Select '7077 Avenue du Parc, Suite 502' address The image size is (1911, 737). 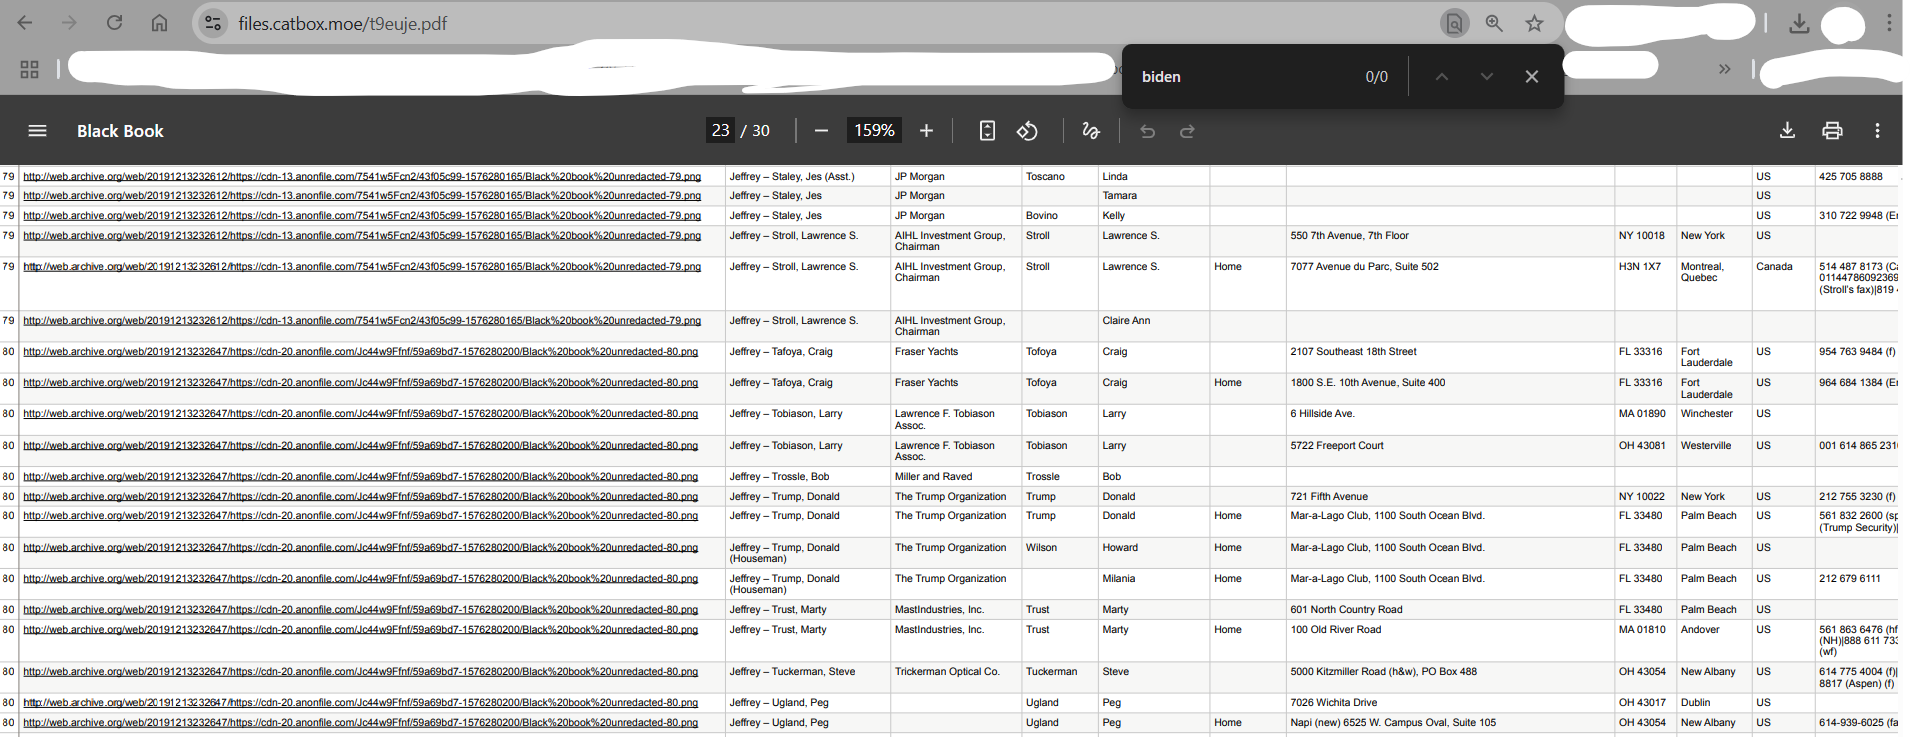tap(1364, 267)
